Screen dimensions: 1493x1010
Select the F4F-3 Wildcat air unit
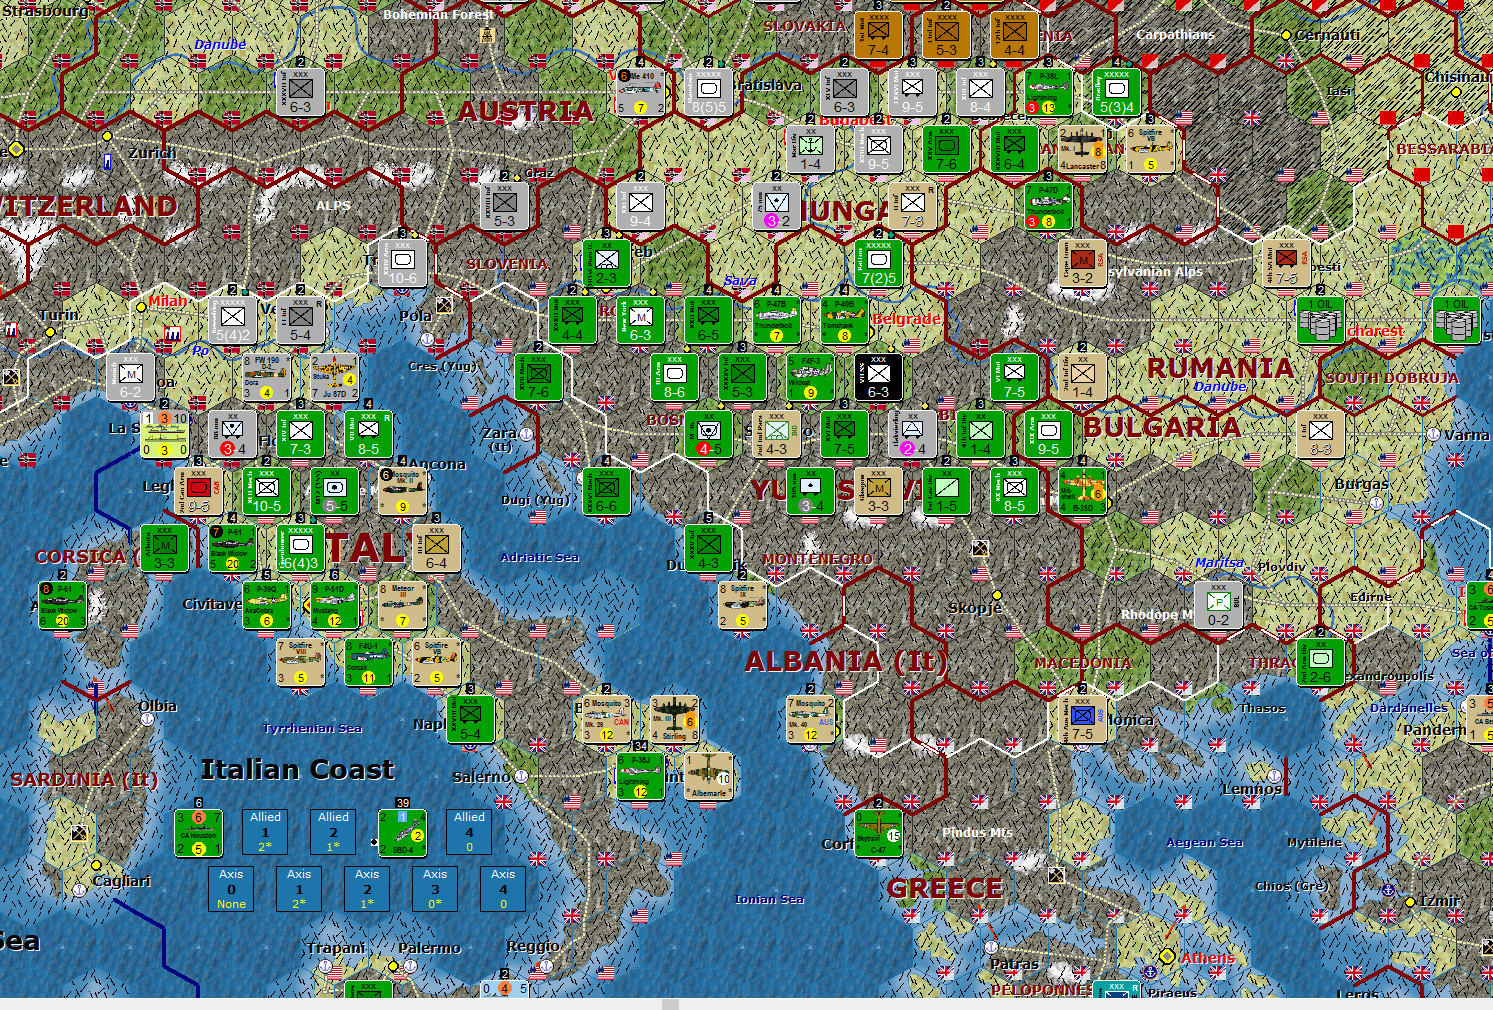click(x=810, y=377)
